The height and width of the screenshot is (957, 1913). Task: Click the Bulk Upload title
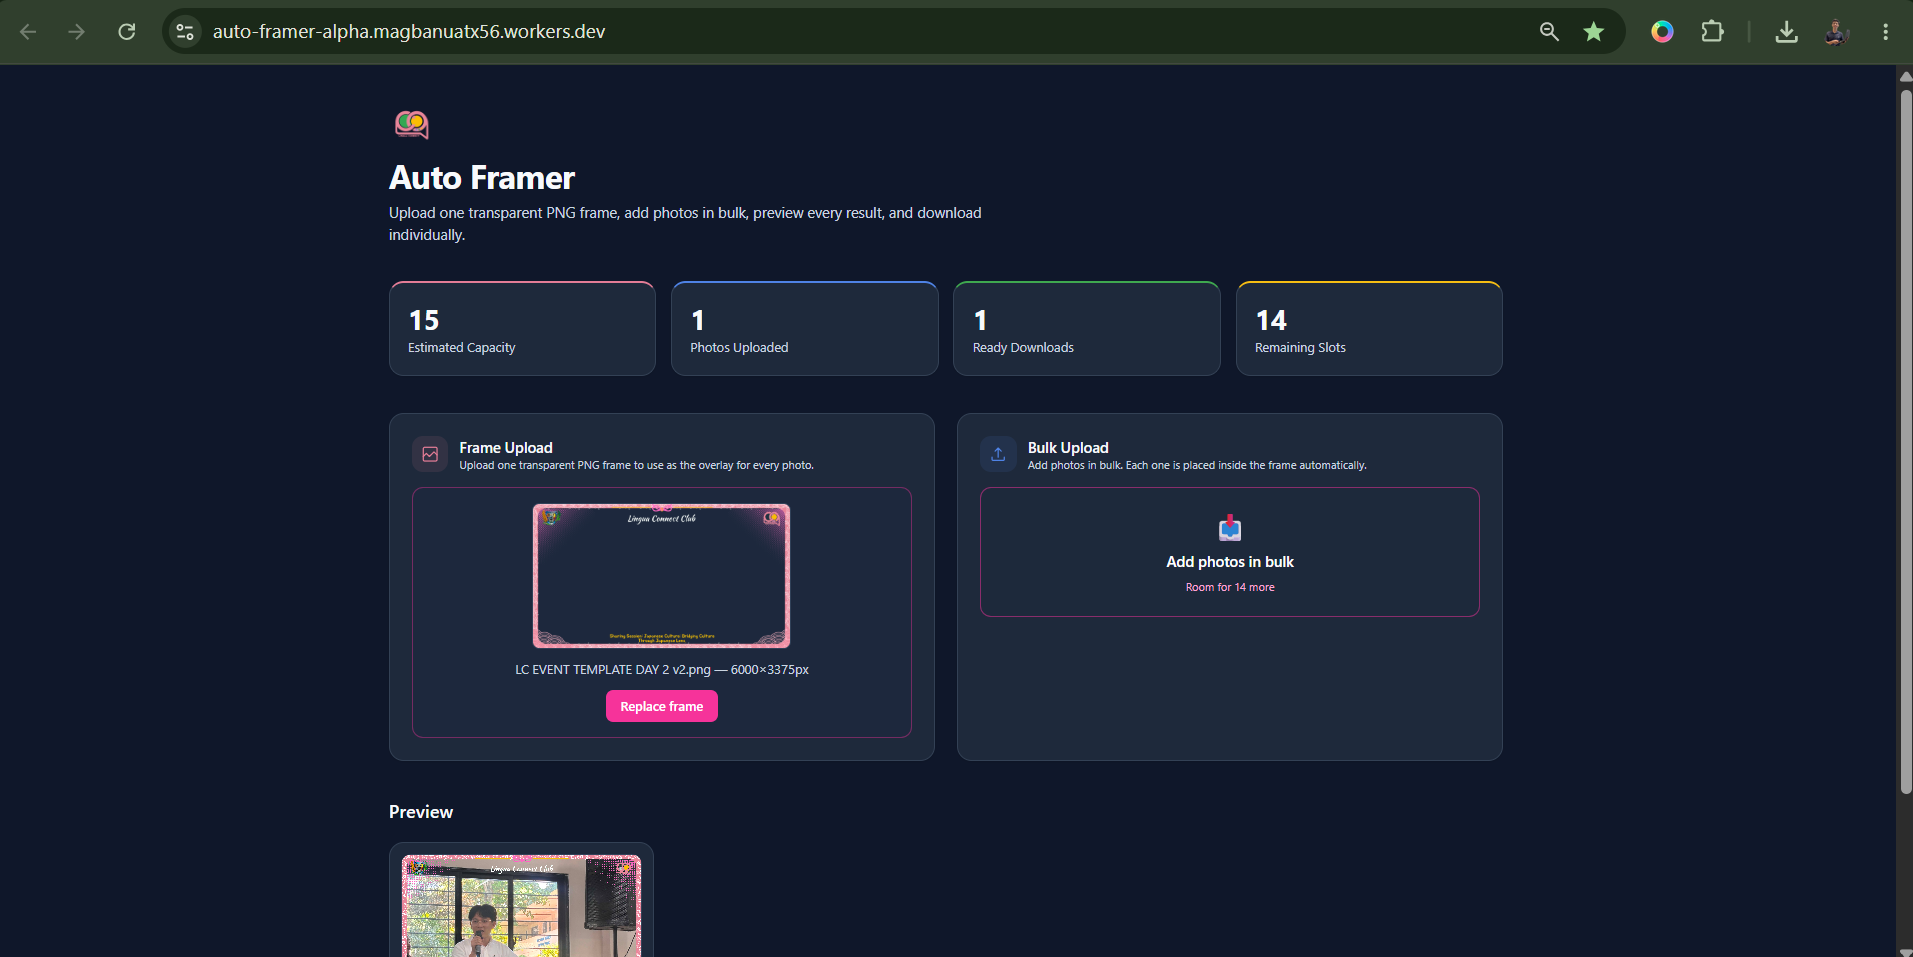1068,448
